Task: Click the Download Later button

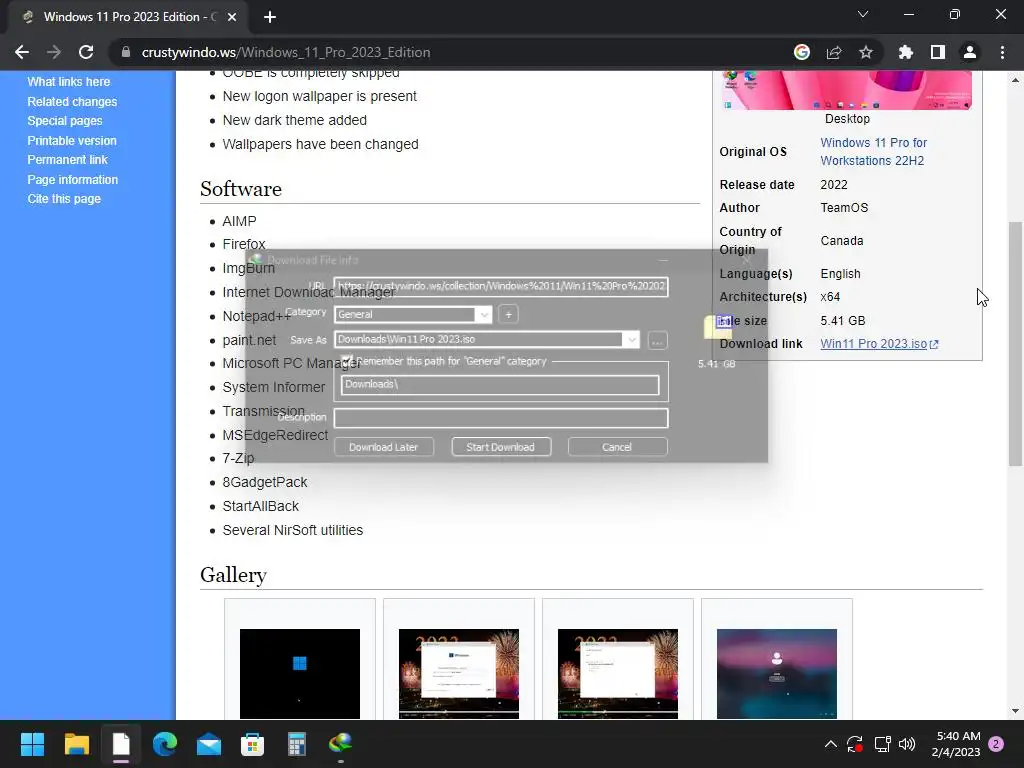Action: coord(383,447)
